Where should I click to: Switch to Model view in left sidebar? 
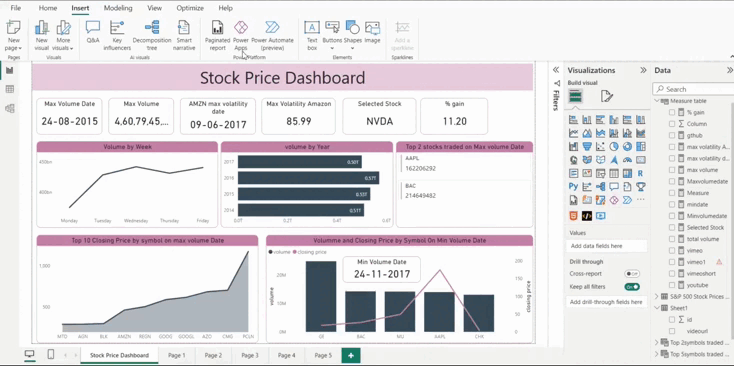(9, 109)
